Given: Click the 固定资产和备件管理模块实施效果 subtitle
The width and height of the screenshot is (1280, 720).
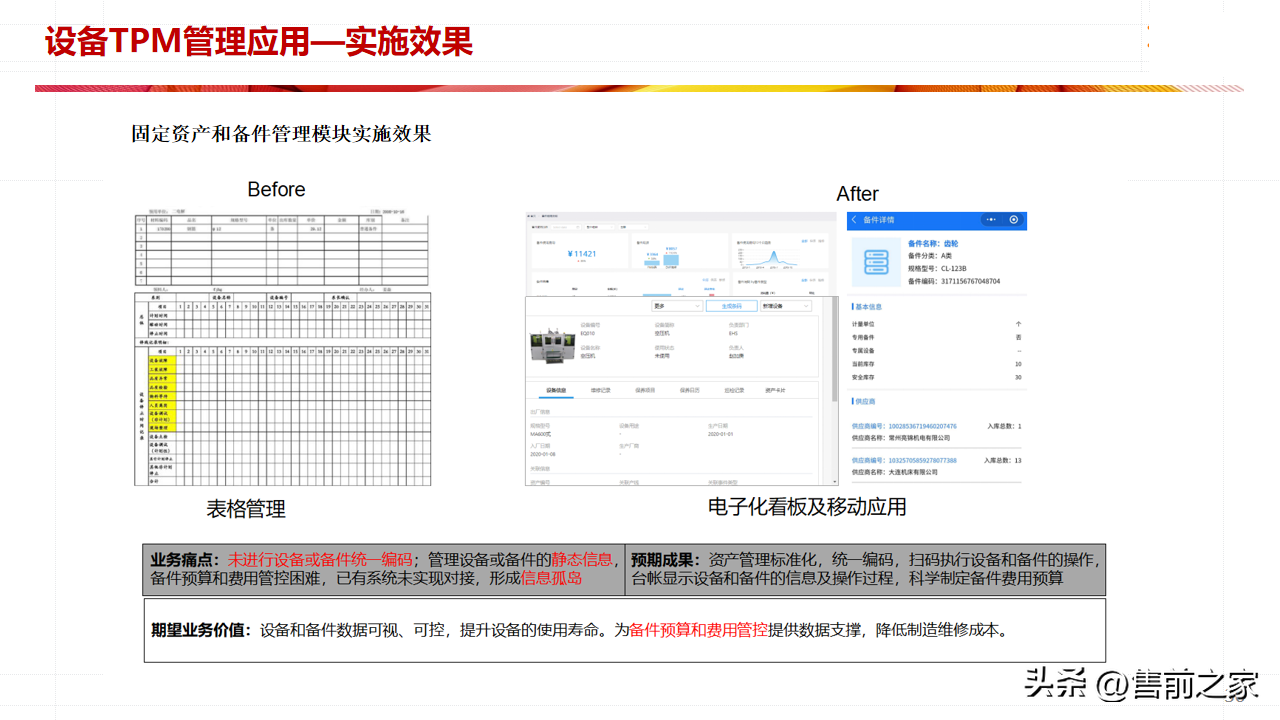Looking at the screenshot, I should (281, 133).
